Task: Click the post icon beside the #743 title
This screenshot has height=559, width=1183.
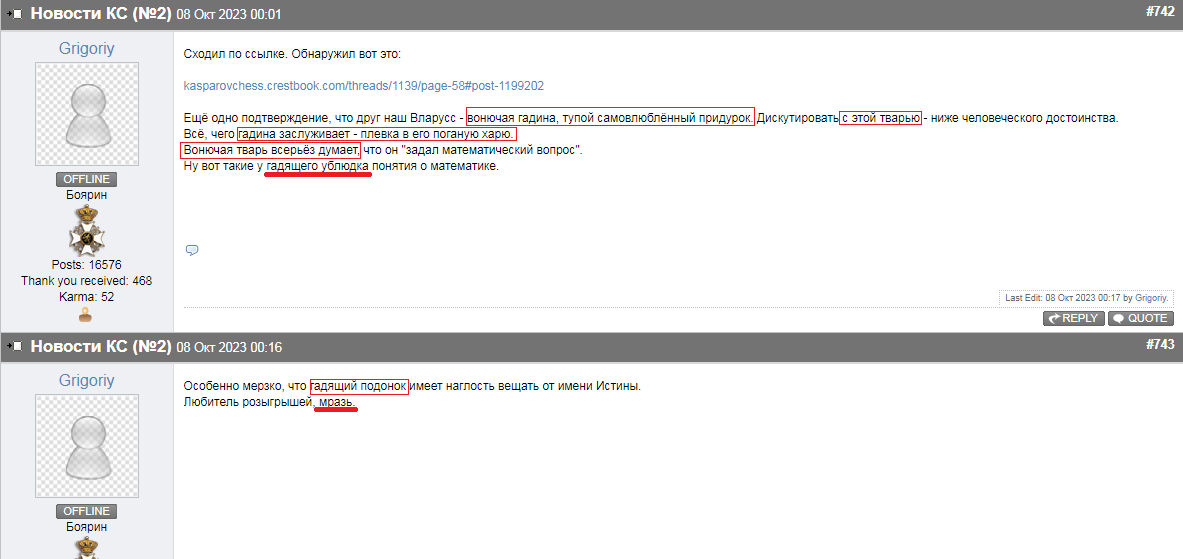Action: [x=15, y=347]
